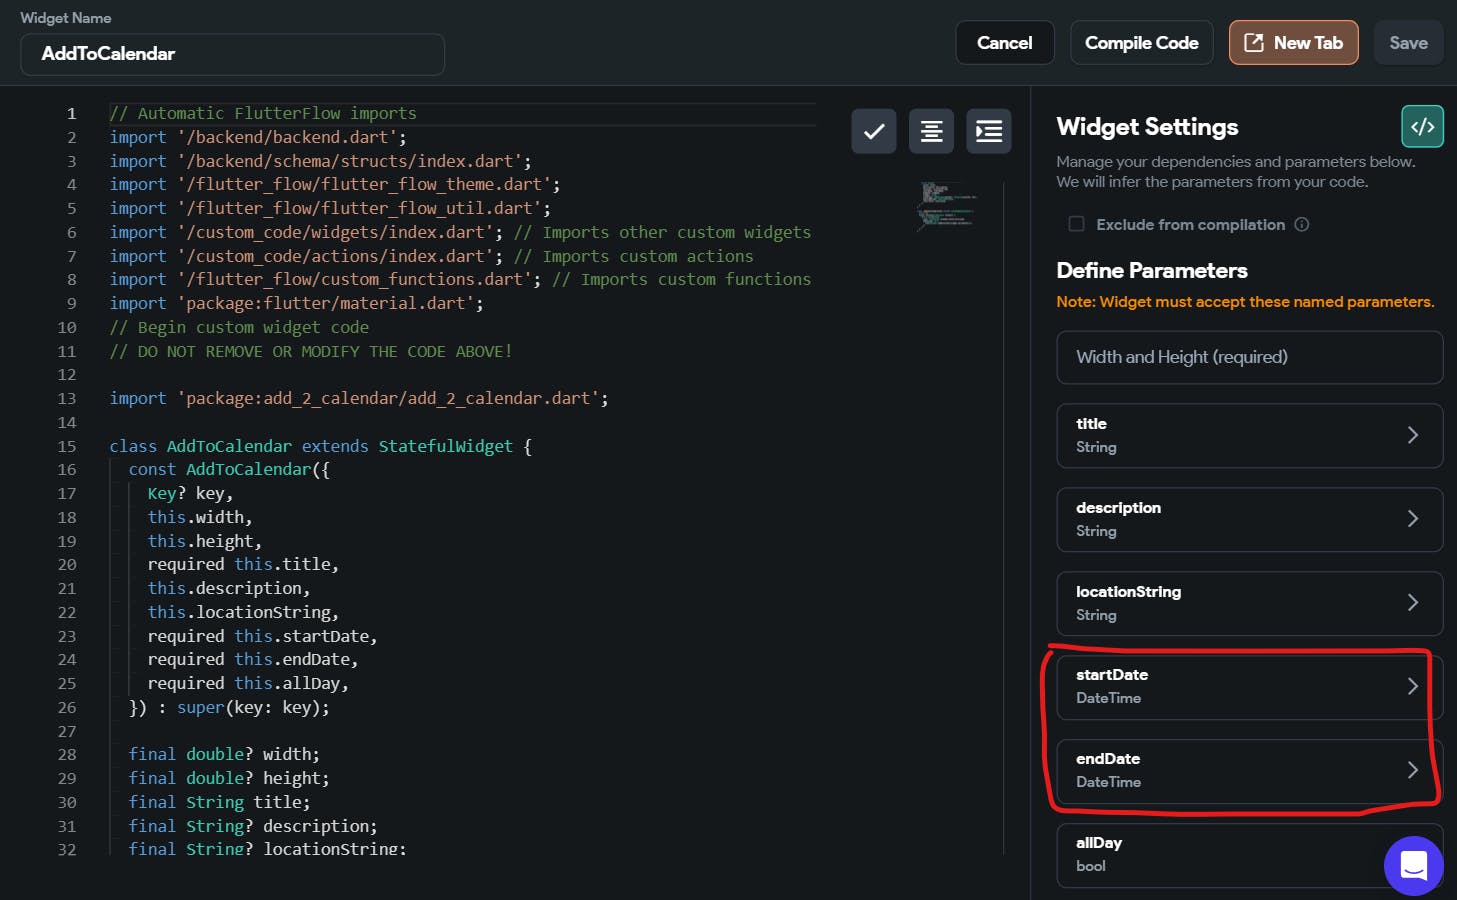Viewport: 1457px width, 900px height.
Task: Open the chat support bubble icon
Action: click(1413, 865)
